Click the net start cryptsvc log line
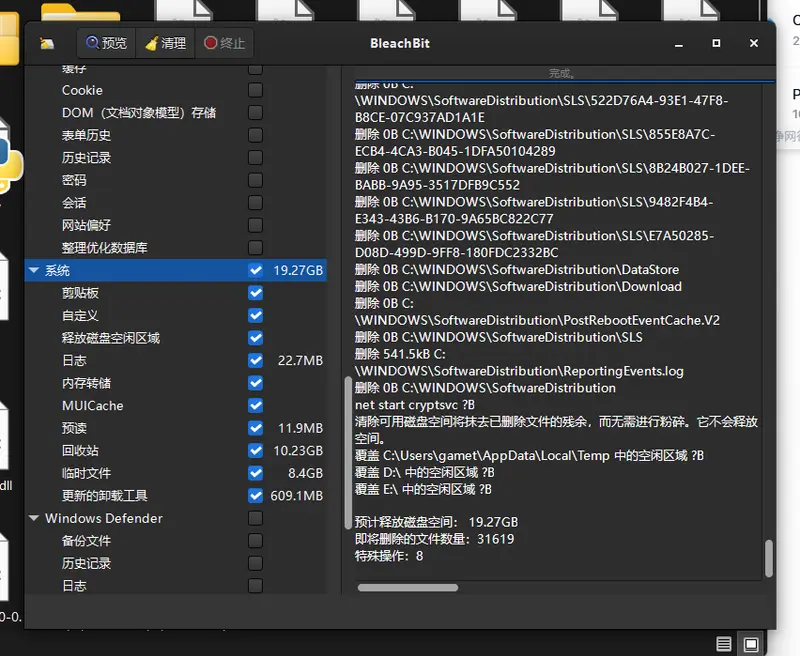Viewport: 800px width, 656px height. click(415, 405)
